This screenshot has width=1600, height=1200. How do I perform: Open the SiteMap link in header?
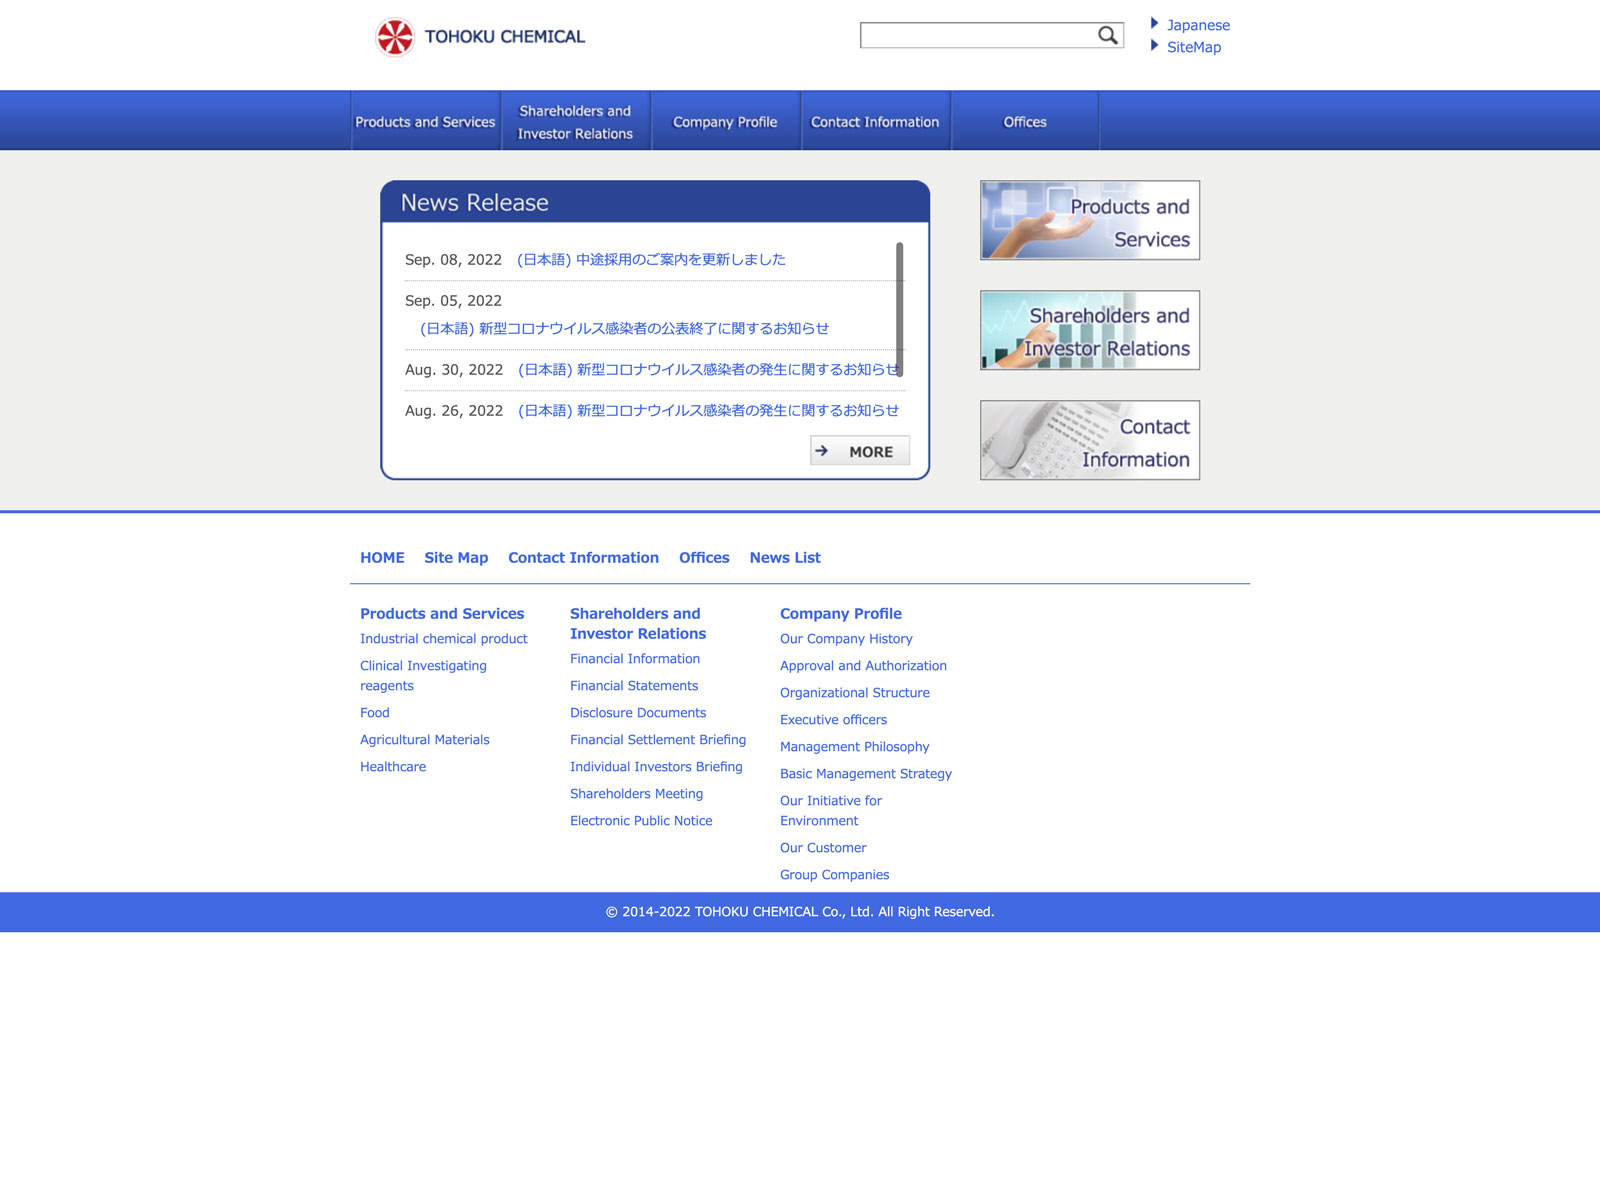(x=1193, y=47)
